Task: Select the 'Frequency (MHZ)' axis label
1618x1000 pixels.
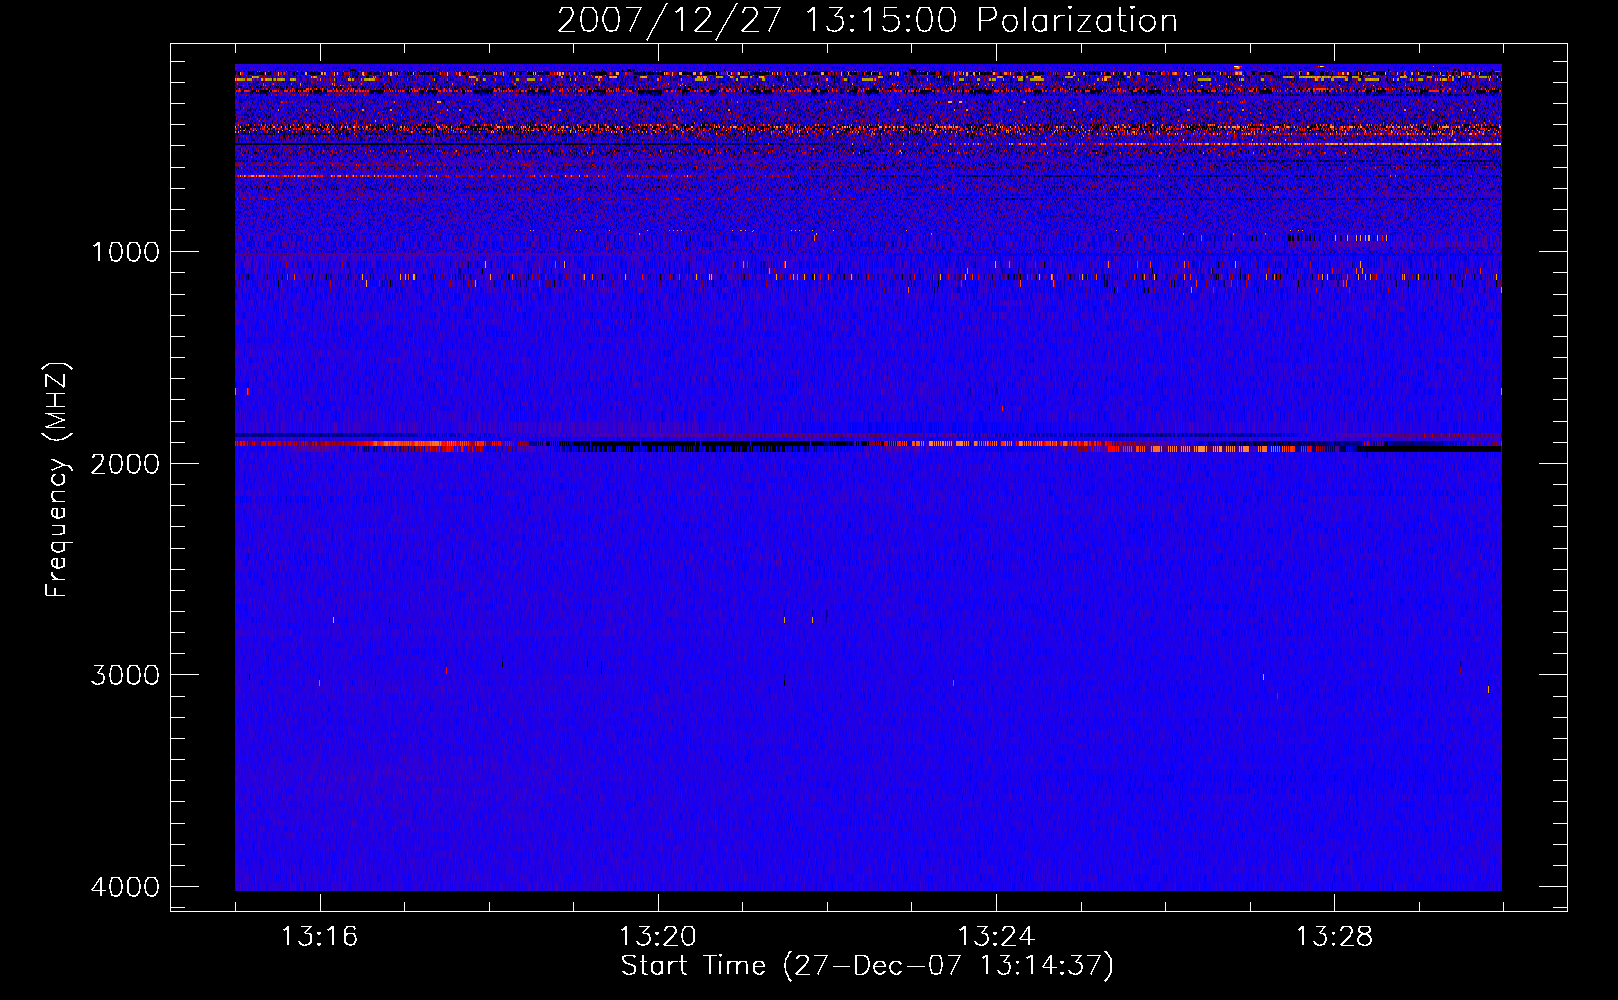Action: 57,479
